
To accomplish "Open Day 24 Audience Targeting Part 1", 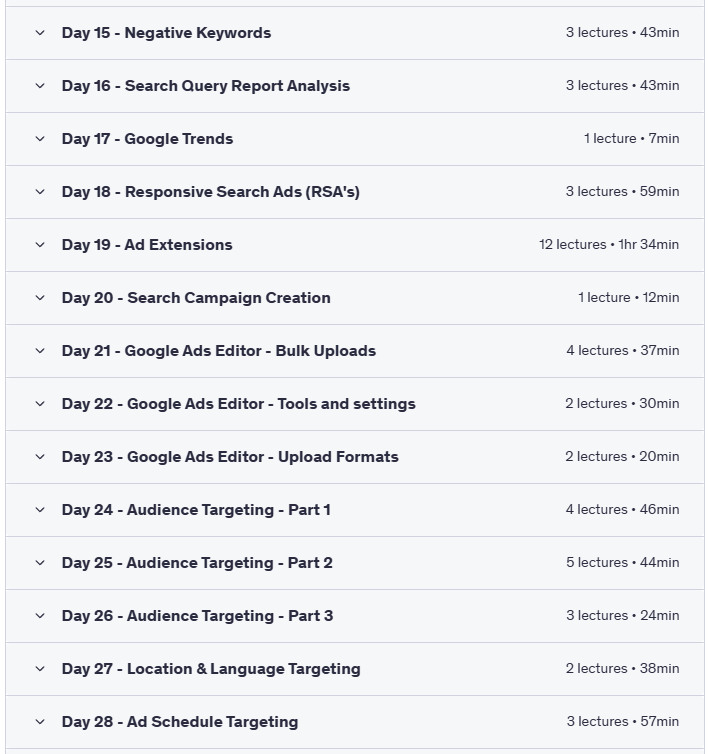I will 196,510.
